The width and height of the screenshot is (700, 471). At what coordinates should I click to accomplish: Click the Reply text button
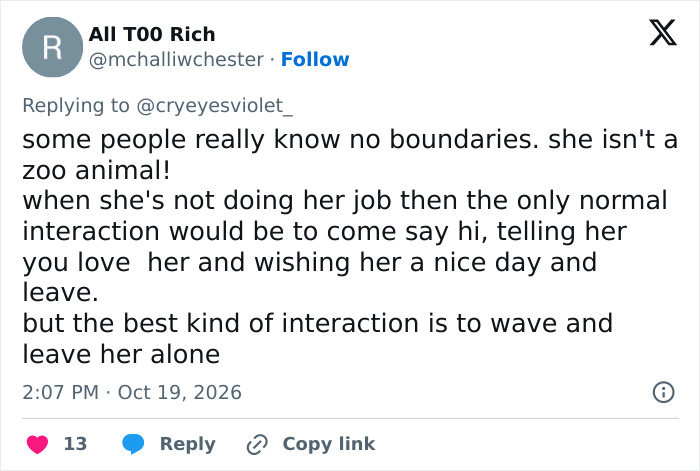tap(188, 444)
